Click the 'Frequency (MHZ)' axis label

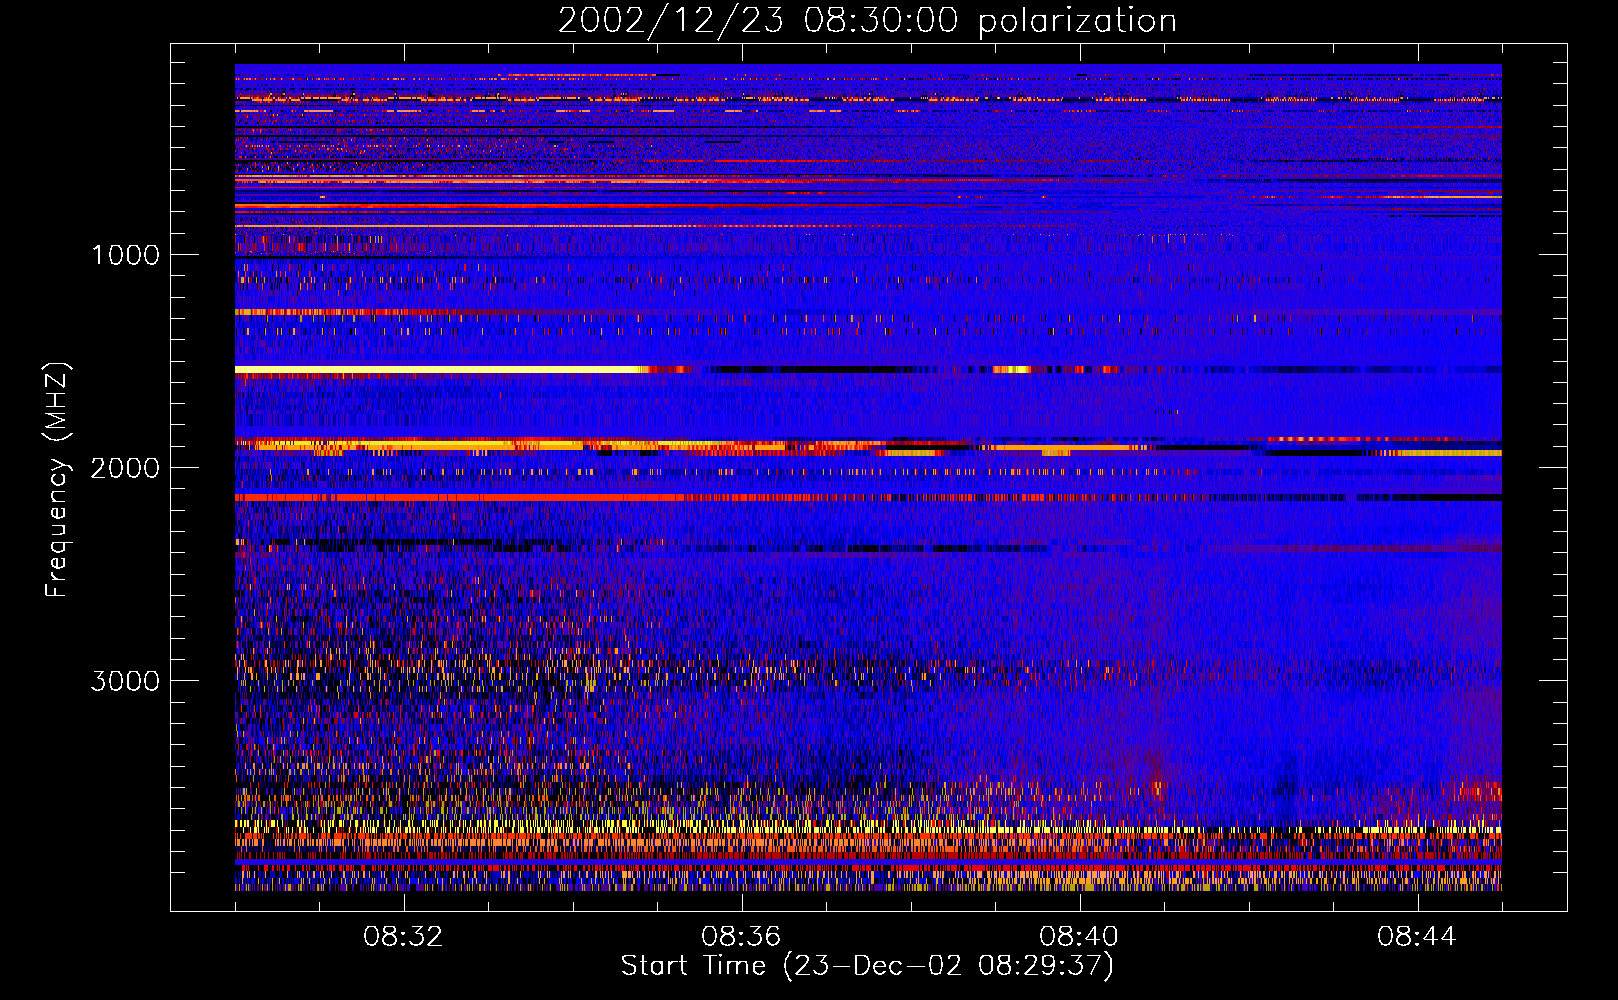pyautogui.click(x=58, y=480)
